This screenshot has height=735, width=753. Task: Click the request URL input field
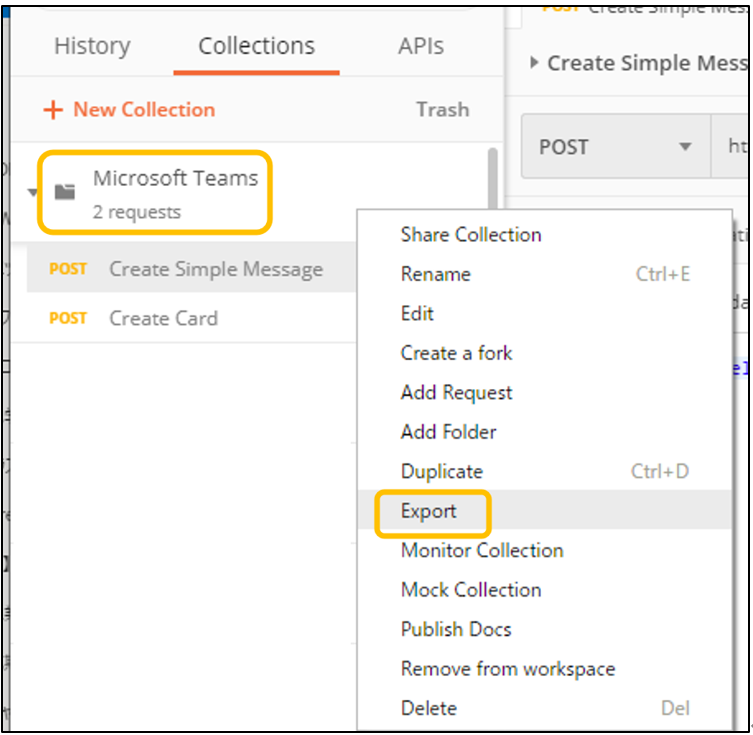[730, 146]
